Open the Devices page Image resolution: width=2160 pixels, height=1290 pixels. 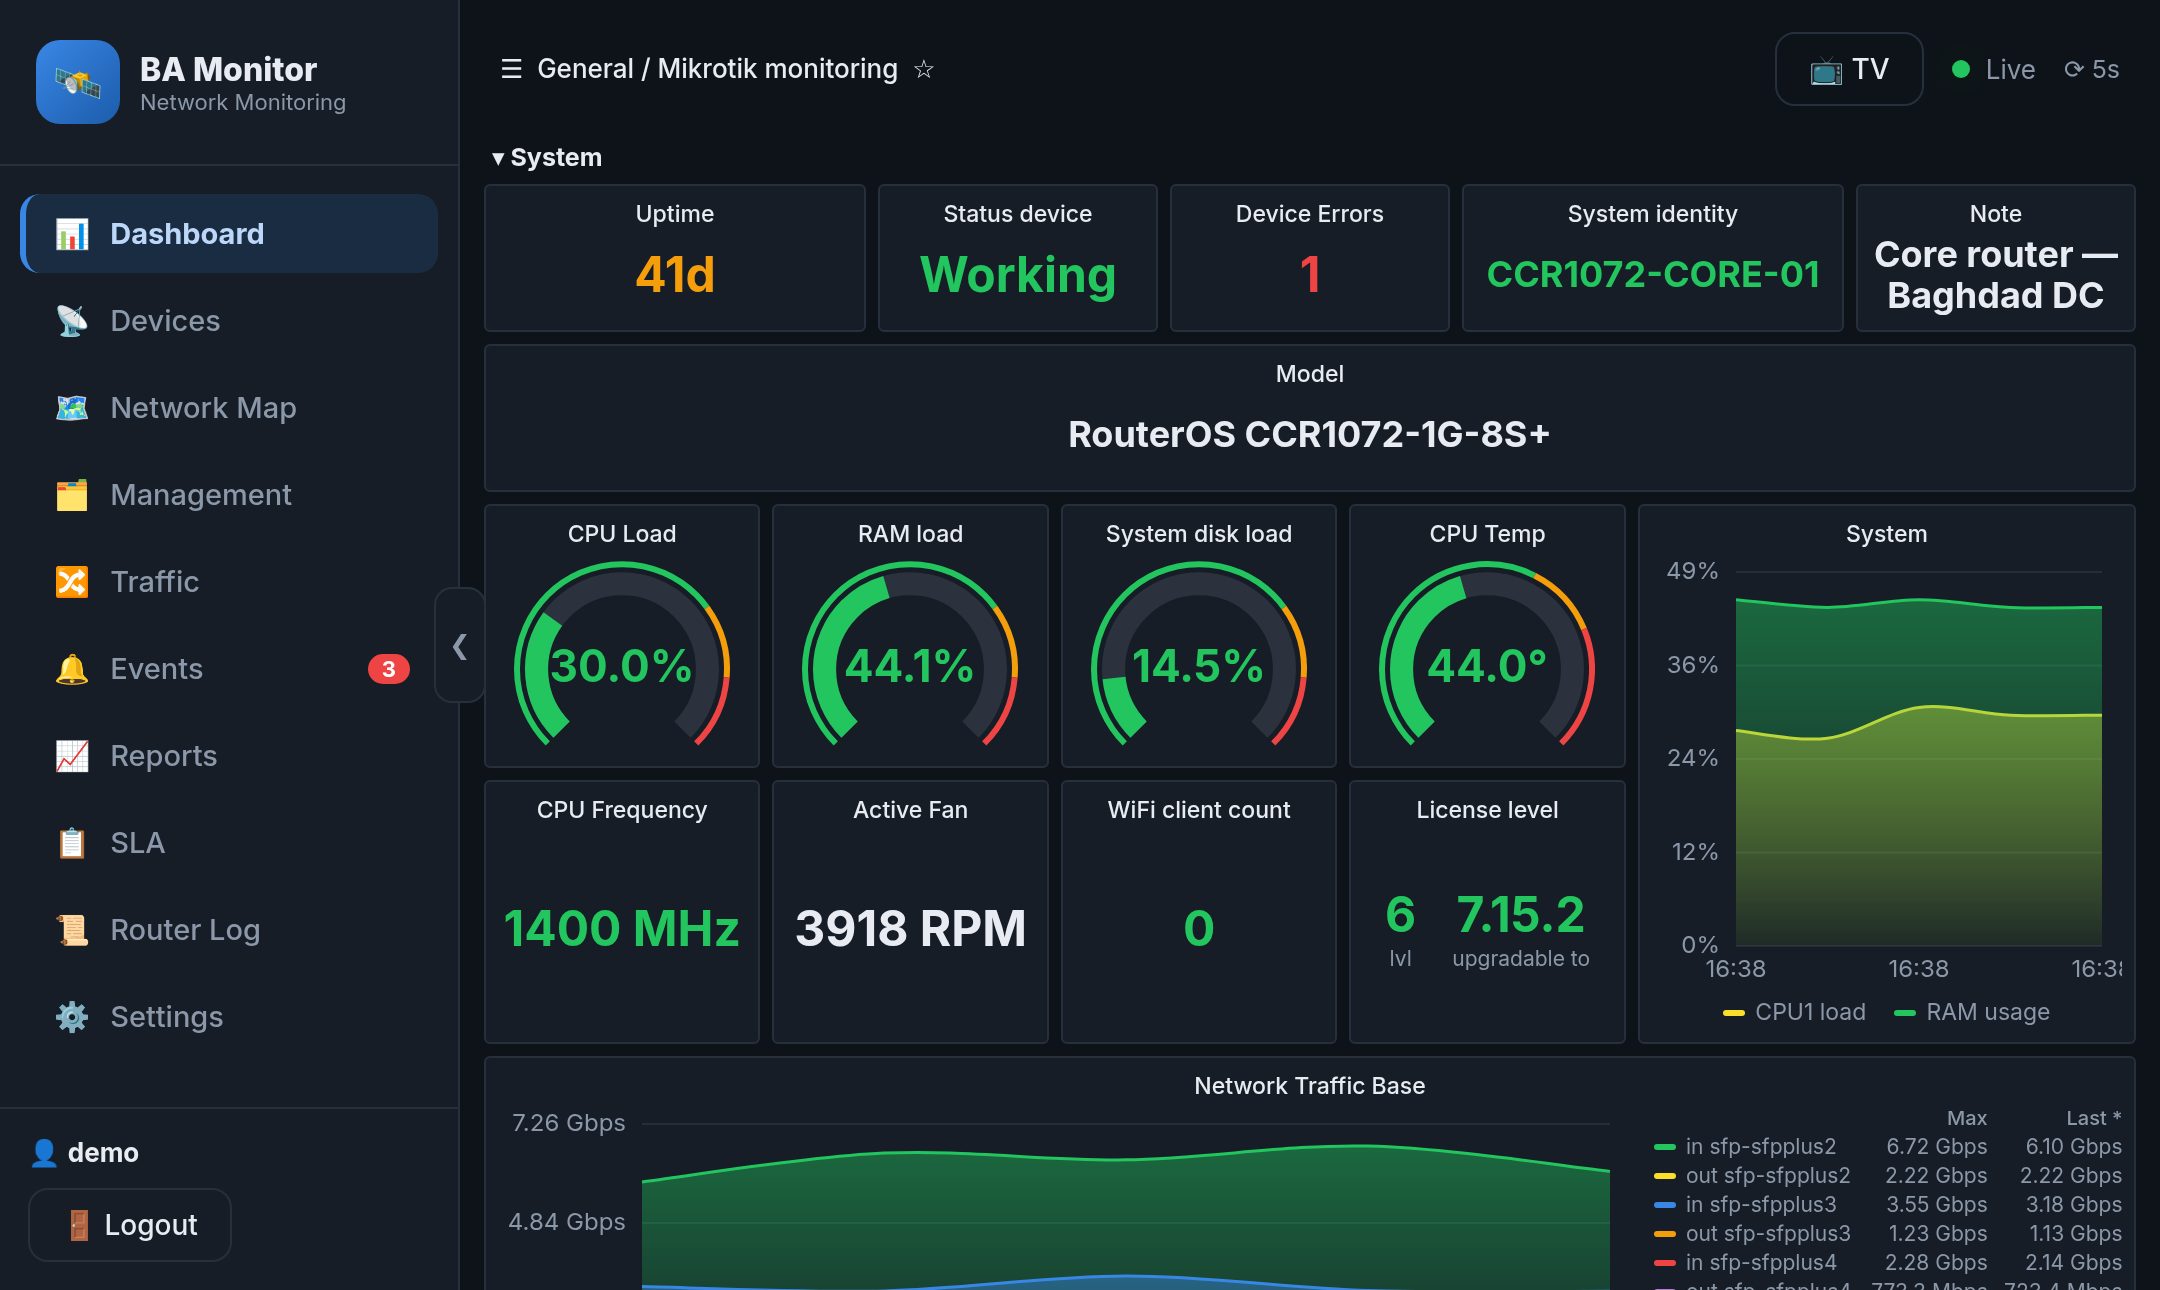[x=229, y=321]
